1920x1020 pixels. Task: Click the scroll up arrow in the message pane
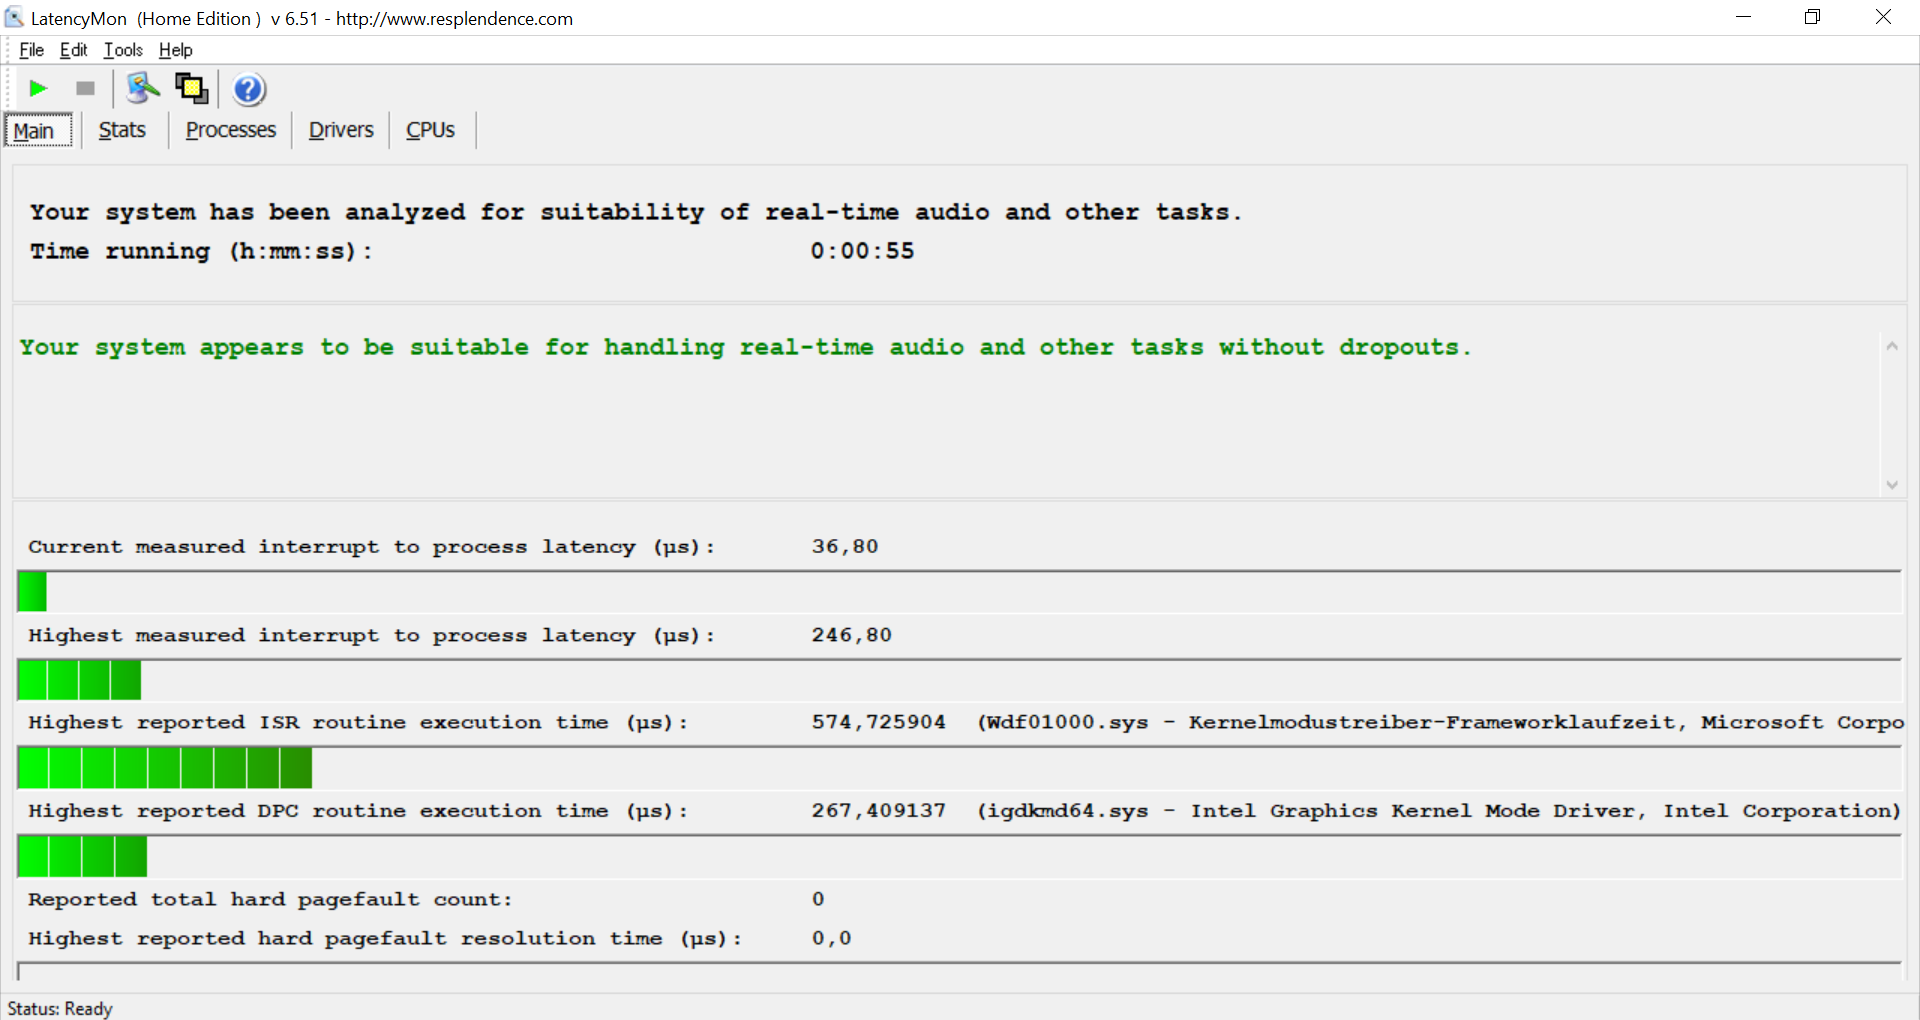pyautogui.click(x=1891, y=347)
